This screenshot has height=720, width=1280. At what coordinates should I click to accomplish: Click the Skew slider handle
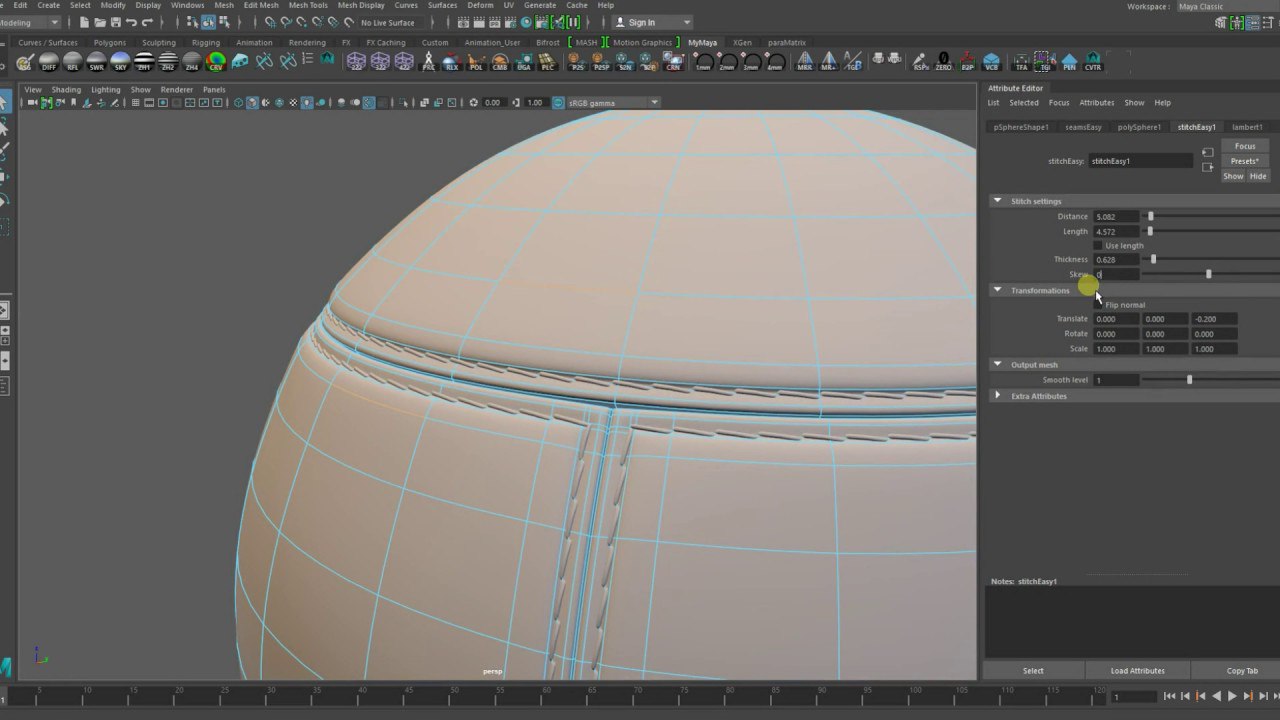click(x=1208, y=274)
